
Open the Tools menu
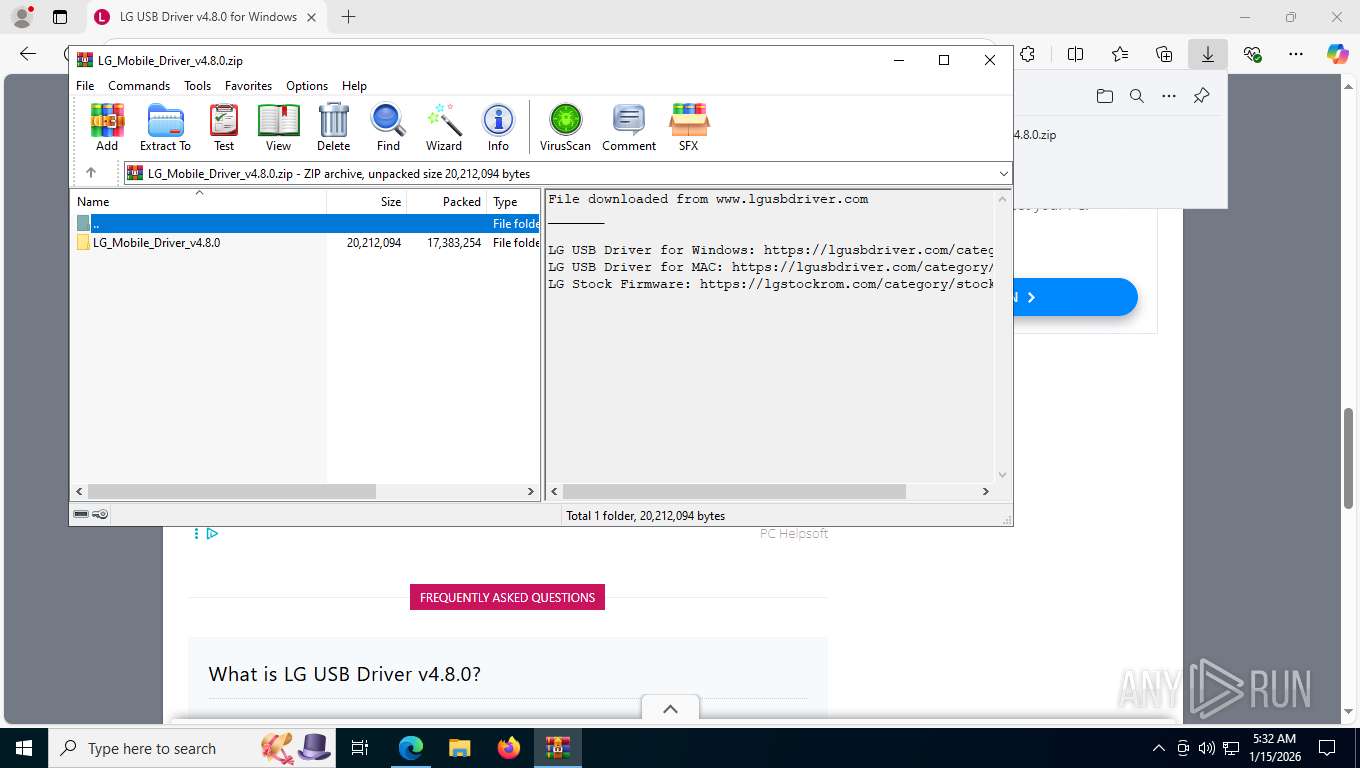point(197,86)
